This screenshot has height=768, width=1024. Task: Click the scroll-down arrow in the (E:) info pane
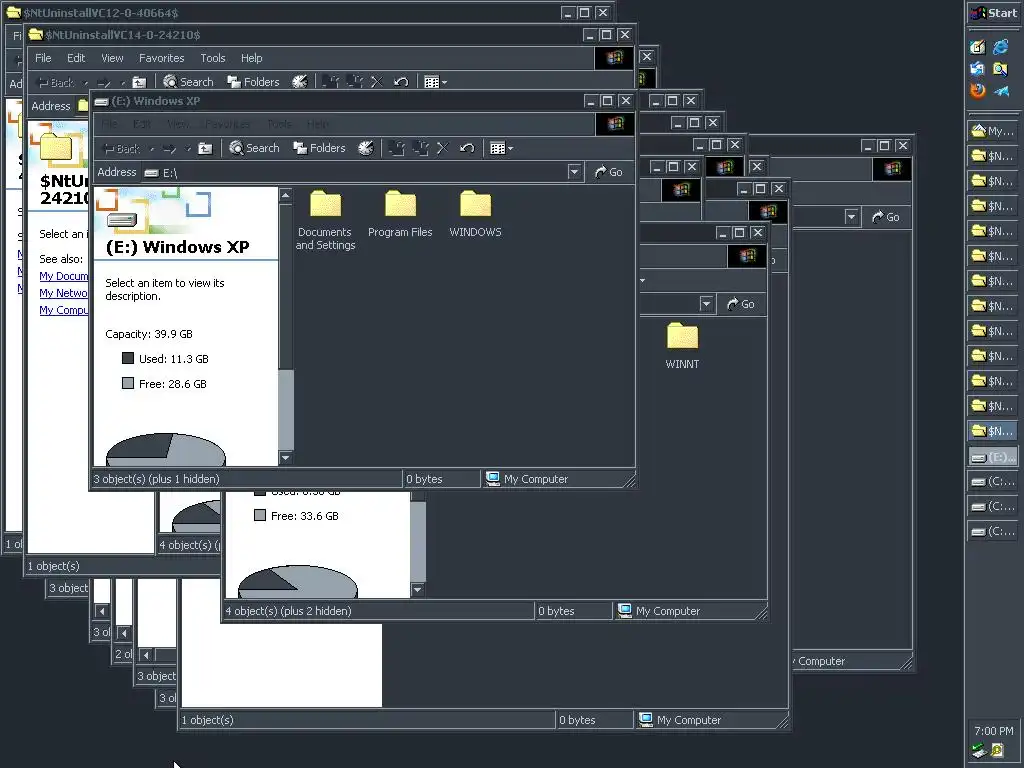coord(285,458)
